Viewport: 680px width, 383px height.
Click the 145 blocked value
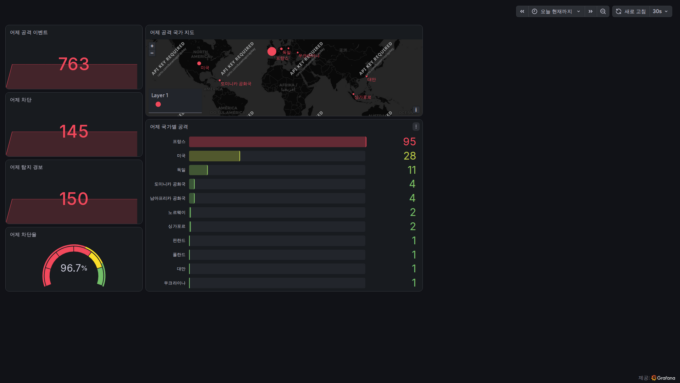pos(74,131)
